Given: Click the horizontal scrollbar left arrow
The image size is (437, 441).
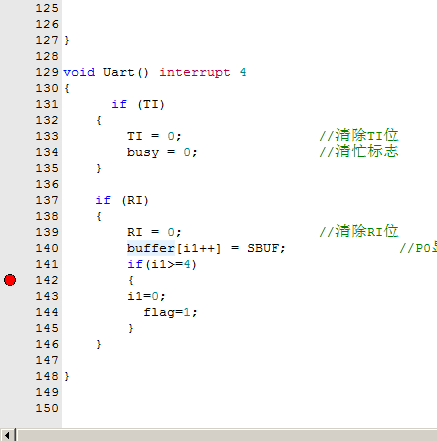Looking at the screenshot, I should [7, 435].
